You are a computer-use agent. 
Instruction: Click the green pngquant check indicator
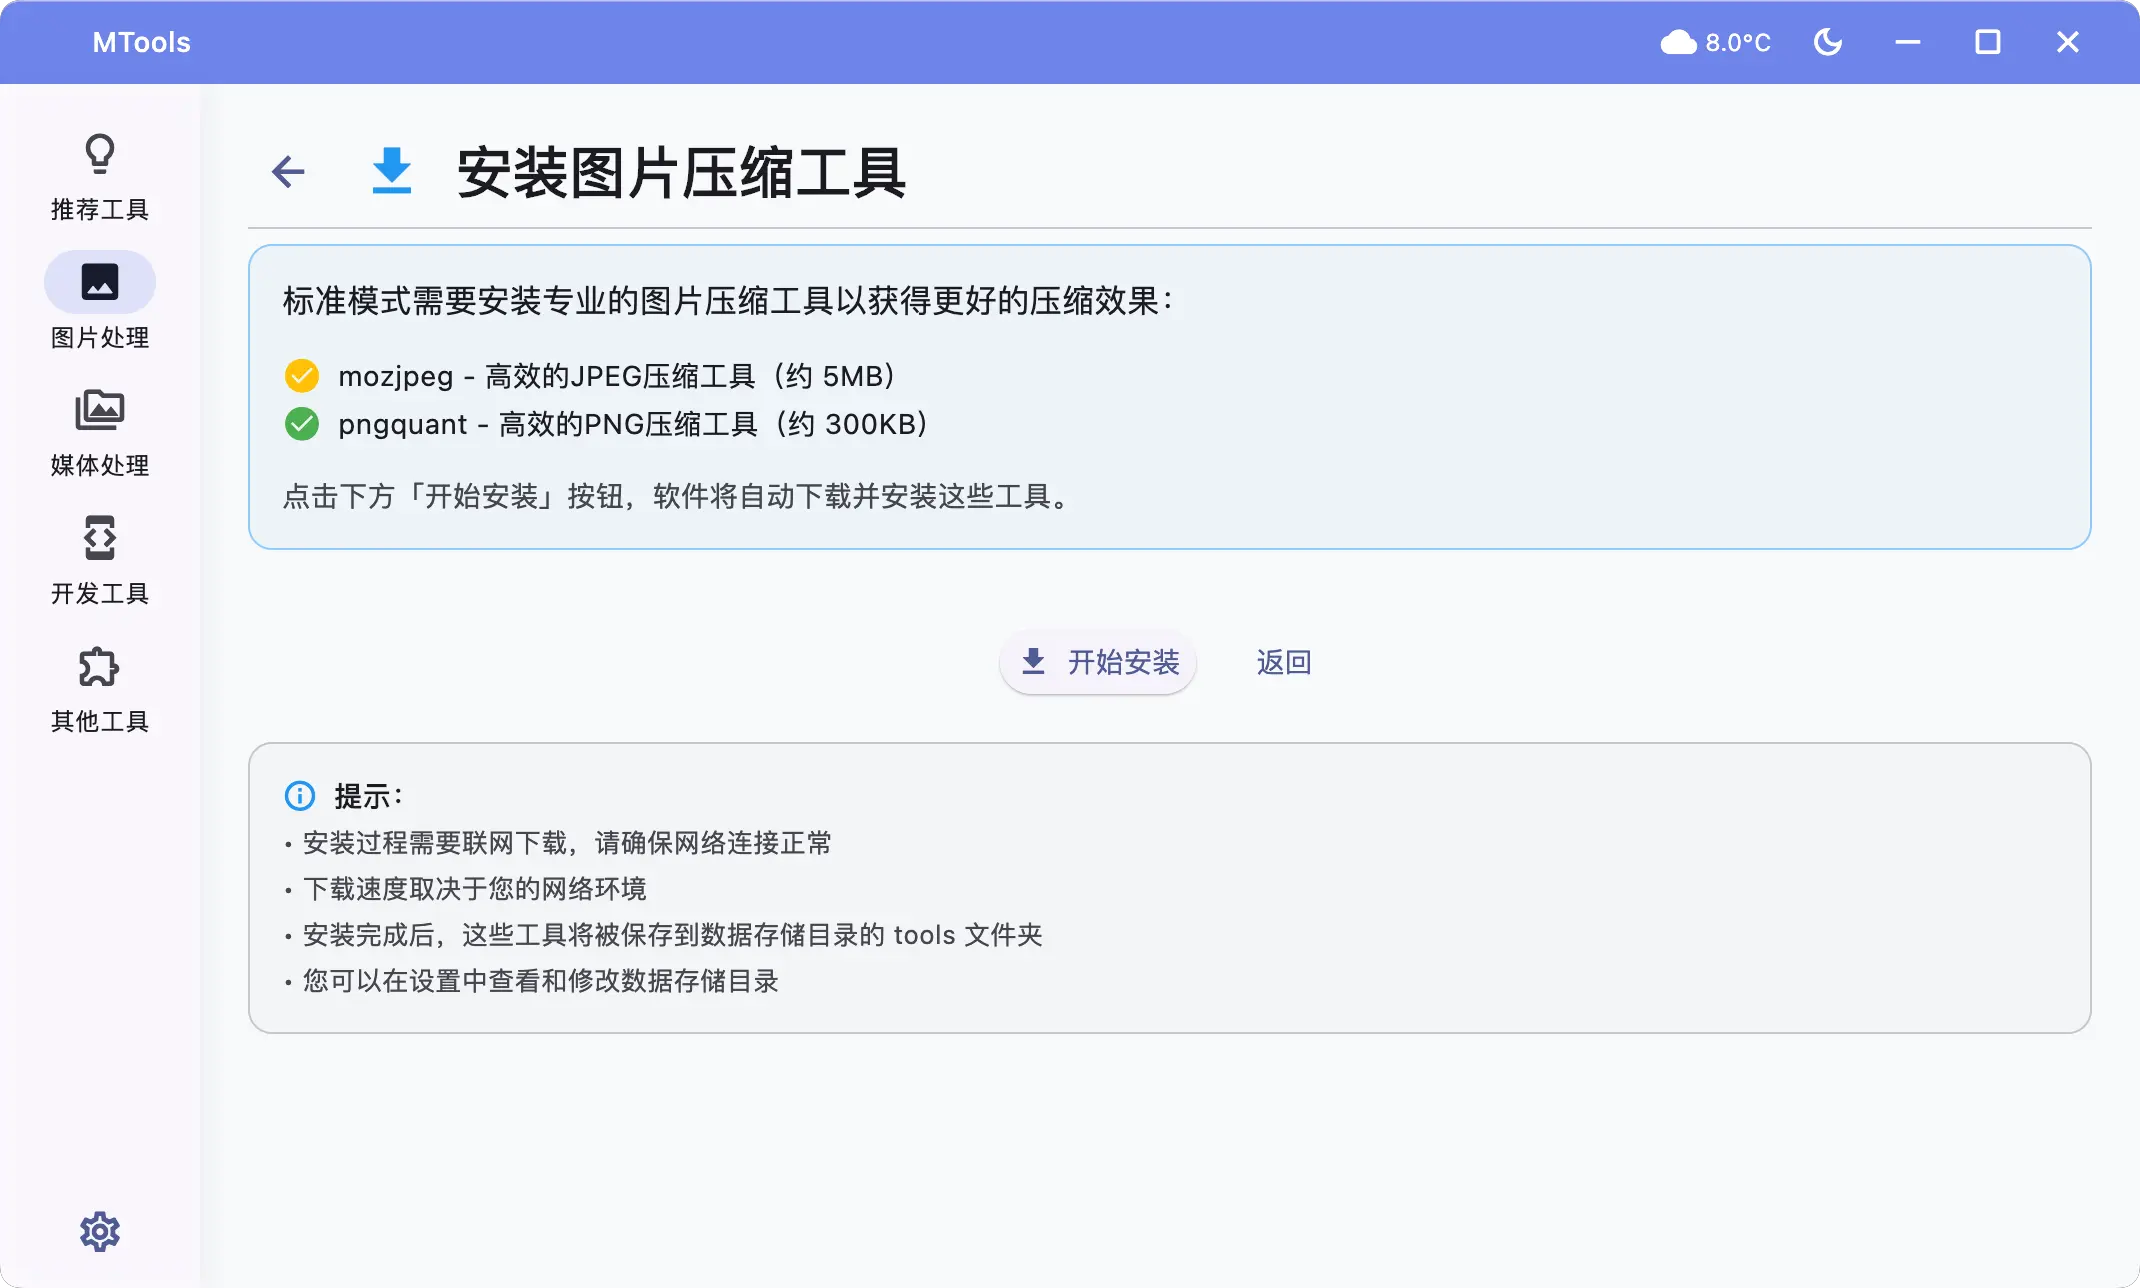pyautogui.click(x=301, y=424)
